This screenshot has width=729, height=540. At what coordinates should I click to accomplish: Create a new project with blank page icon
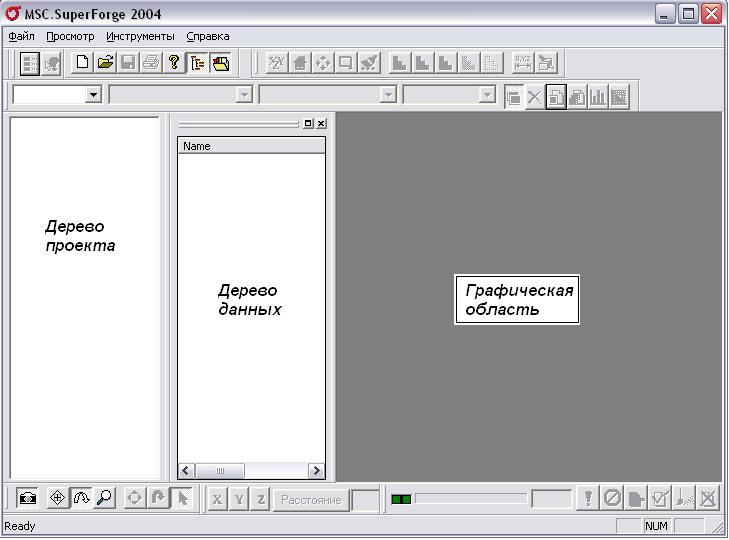[x=82, y=63]
